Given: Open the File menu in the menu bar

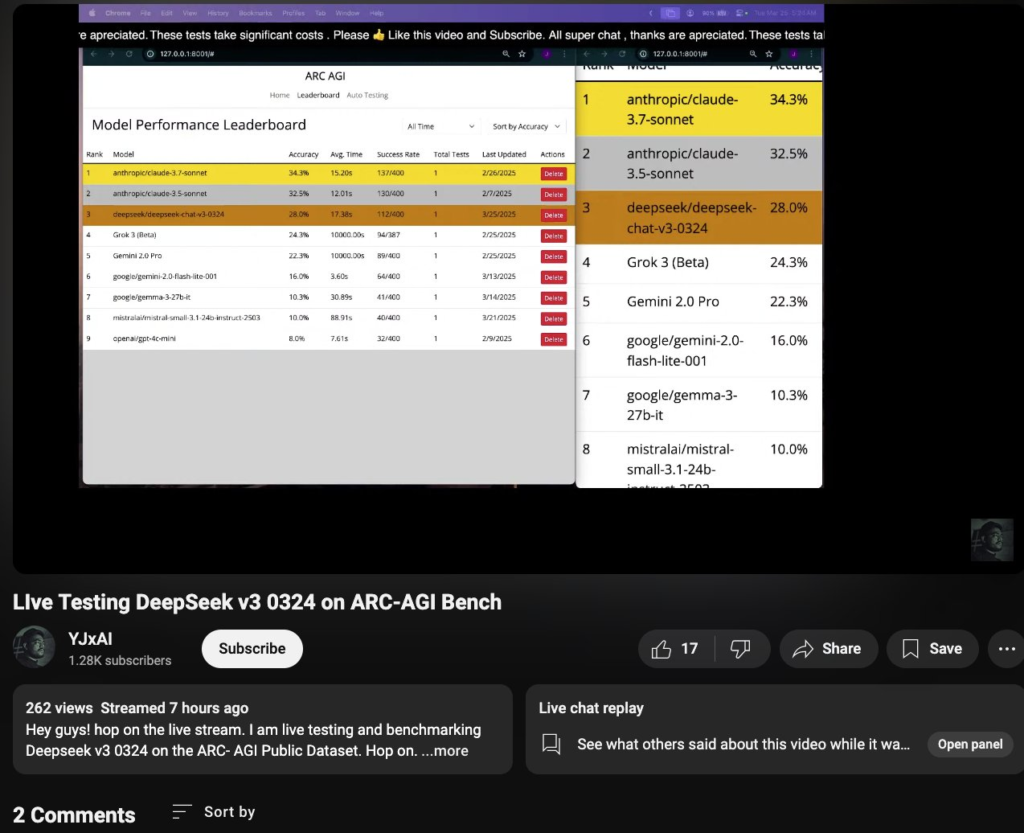Looking at the screenshot, I should [x=145, y=13].
